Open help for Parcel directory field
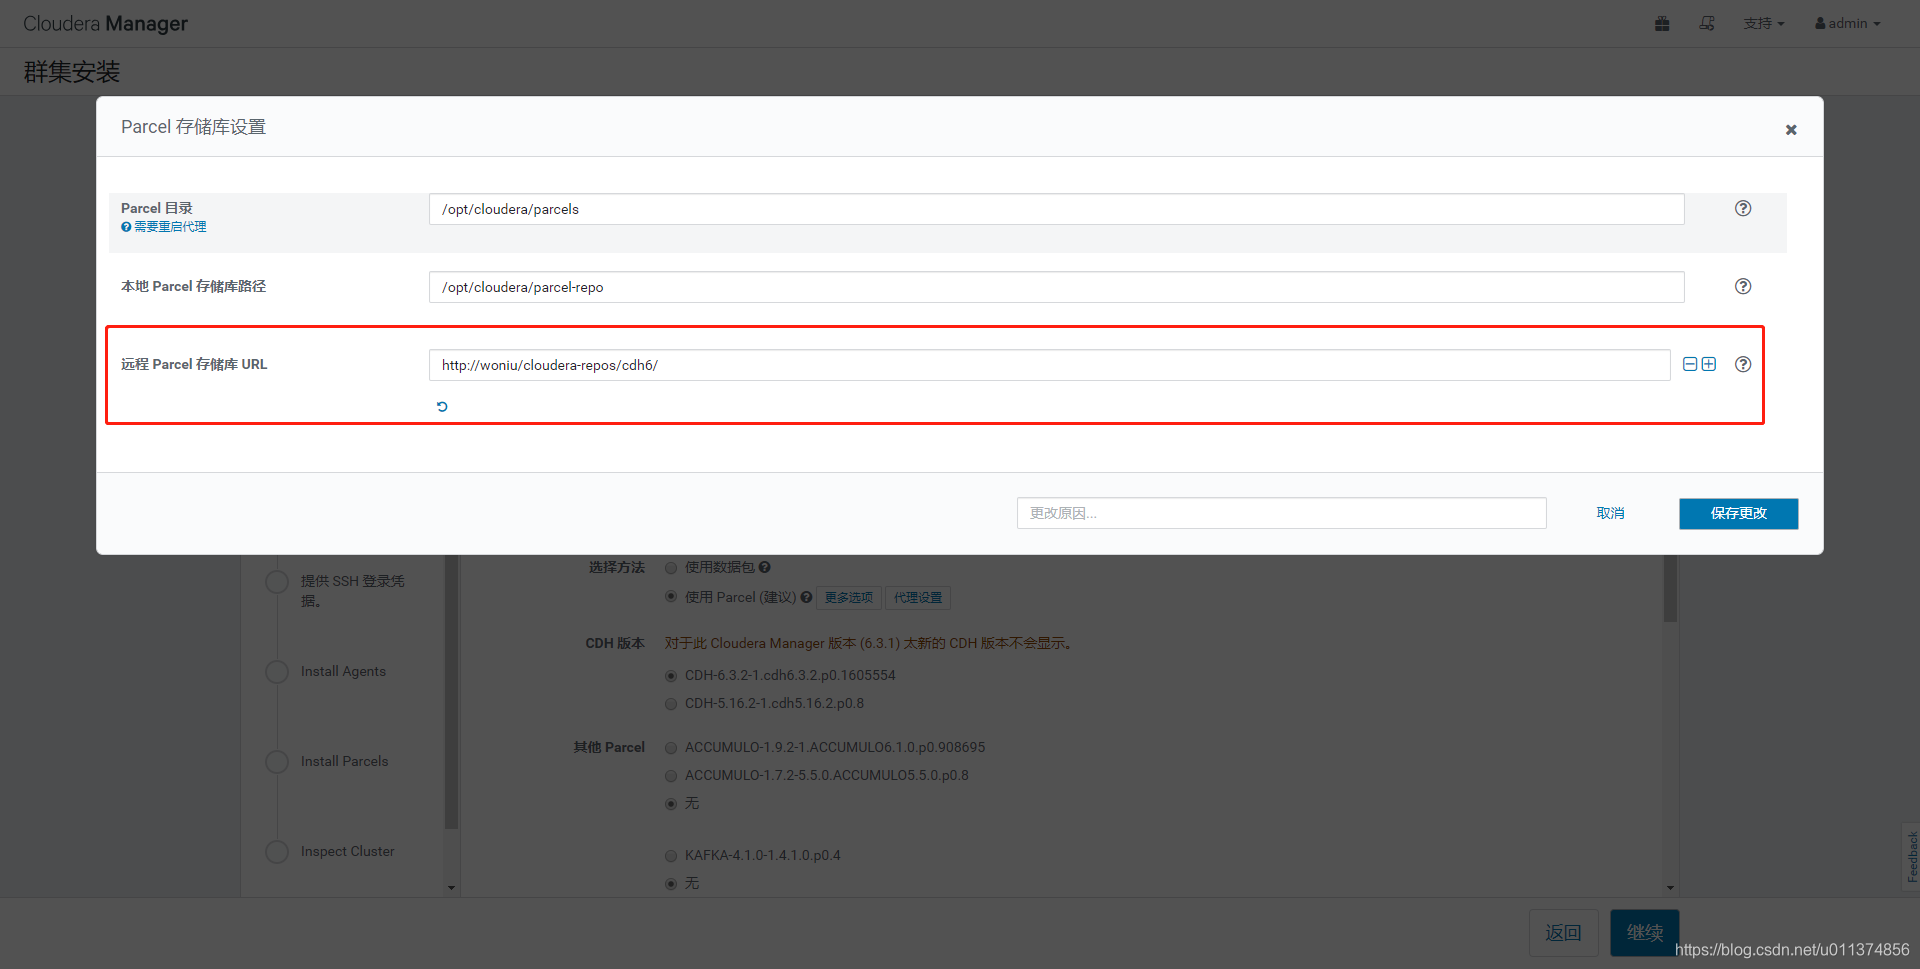Viewport: 1920px width, 969px height. point(1743,208)
